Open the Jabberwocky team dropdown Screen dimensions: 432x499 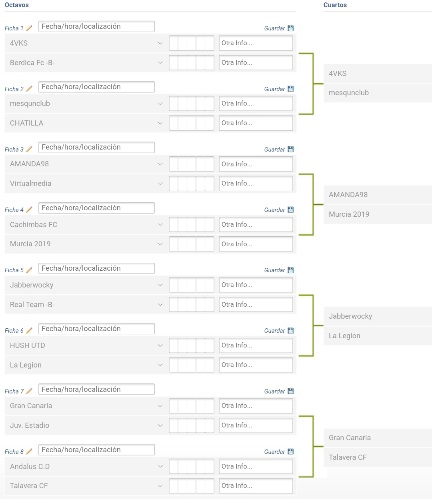[x=85, y=285]
